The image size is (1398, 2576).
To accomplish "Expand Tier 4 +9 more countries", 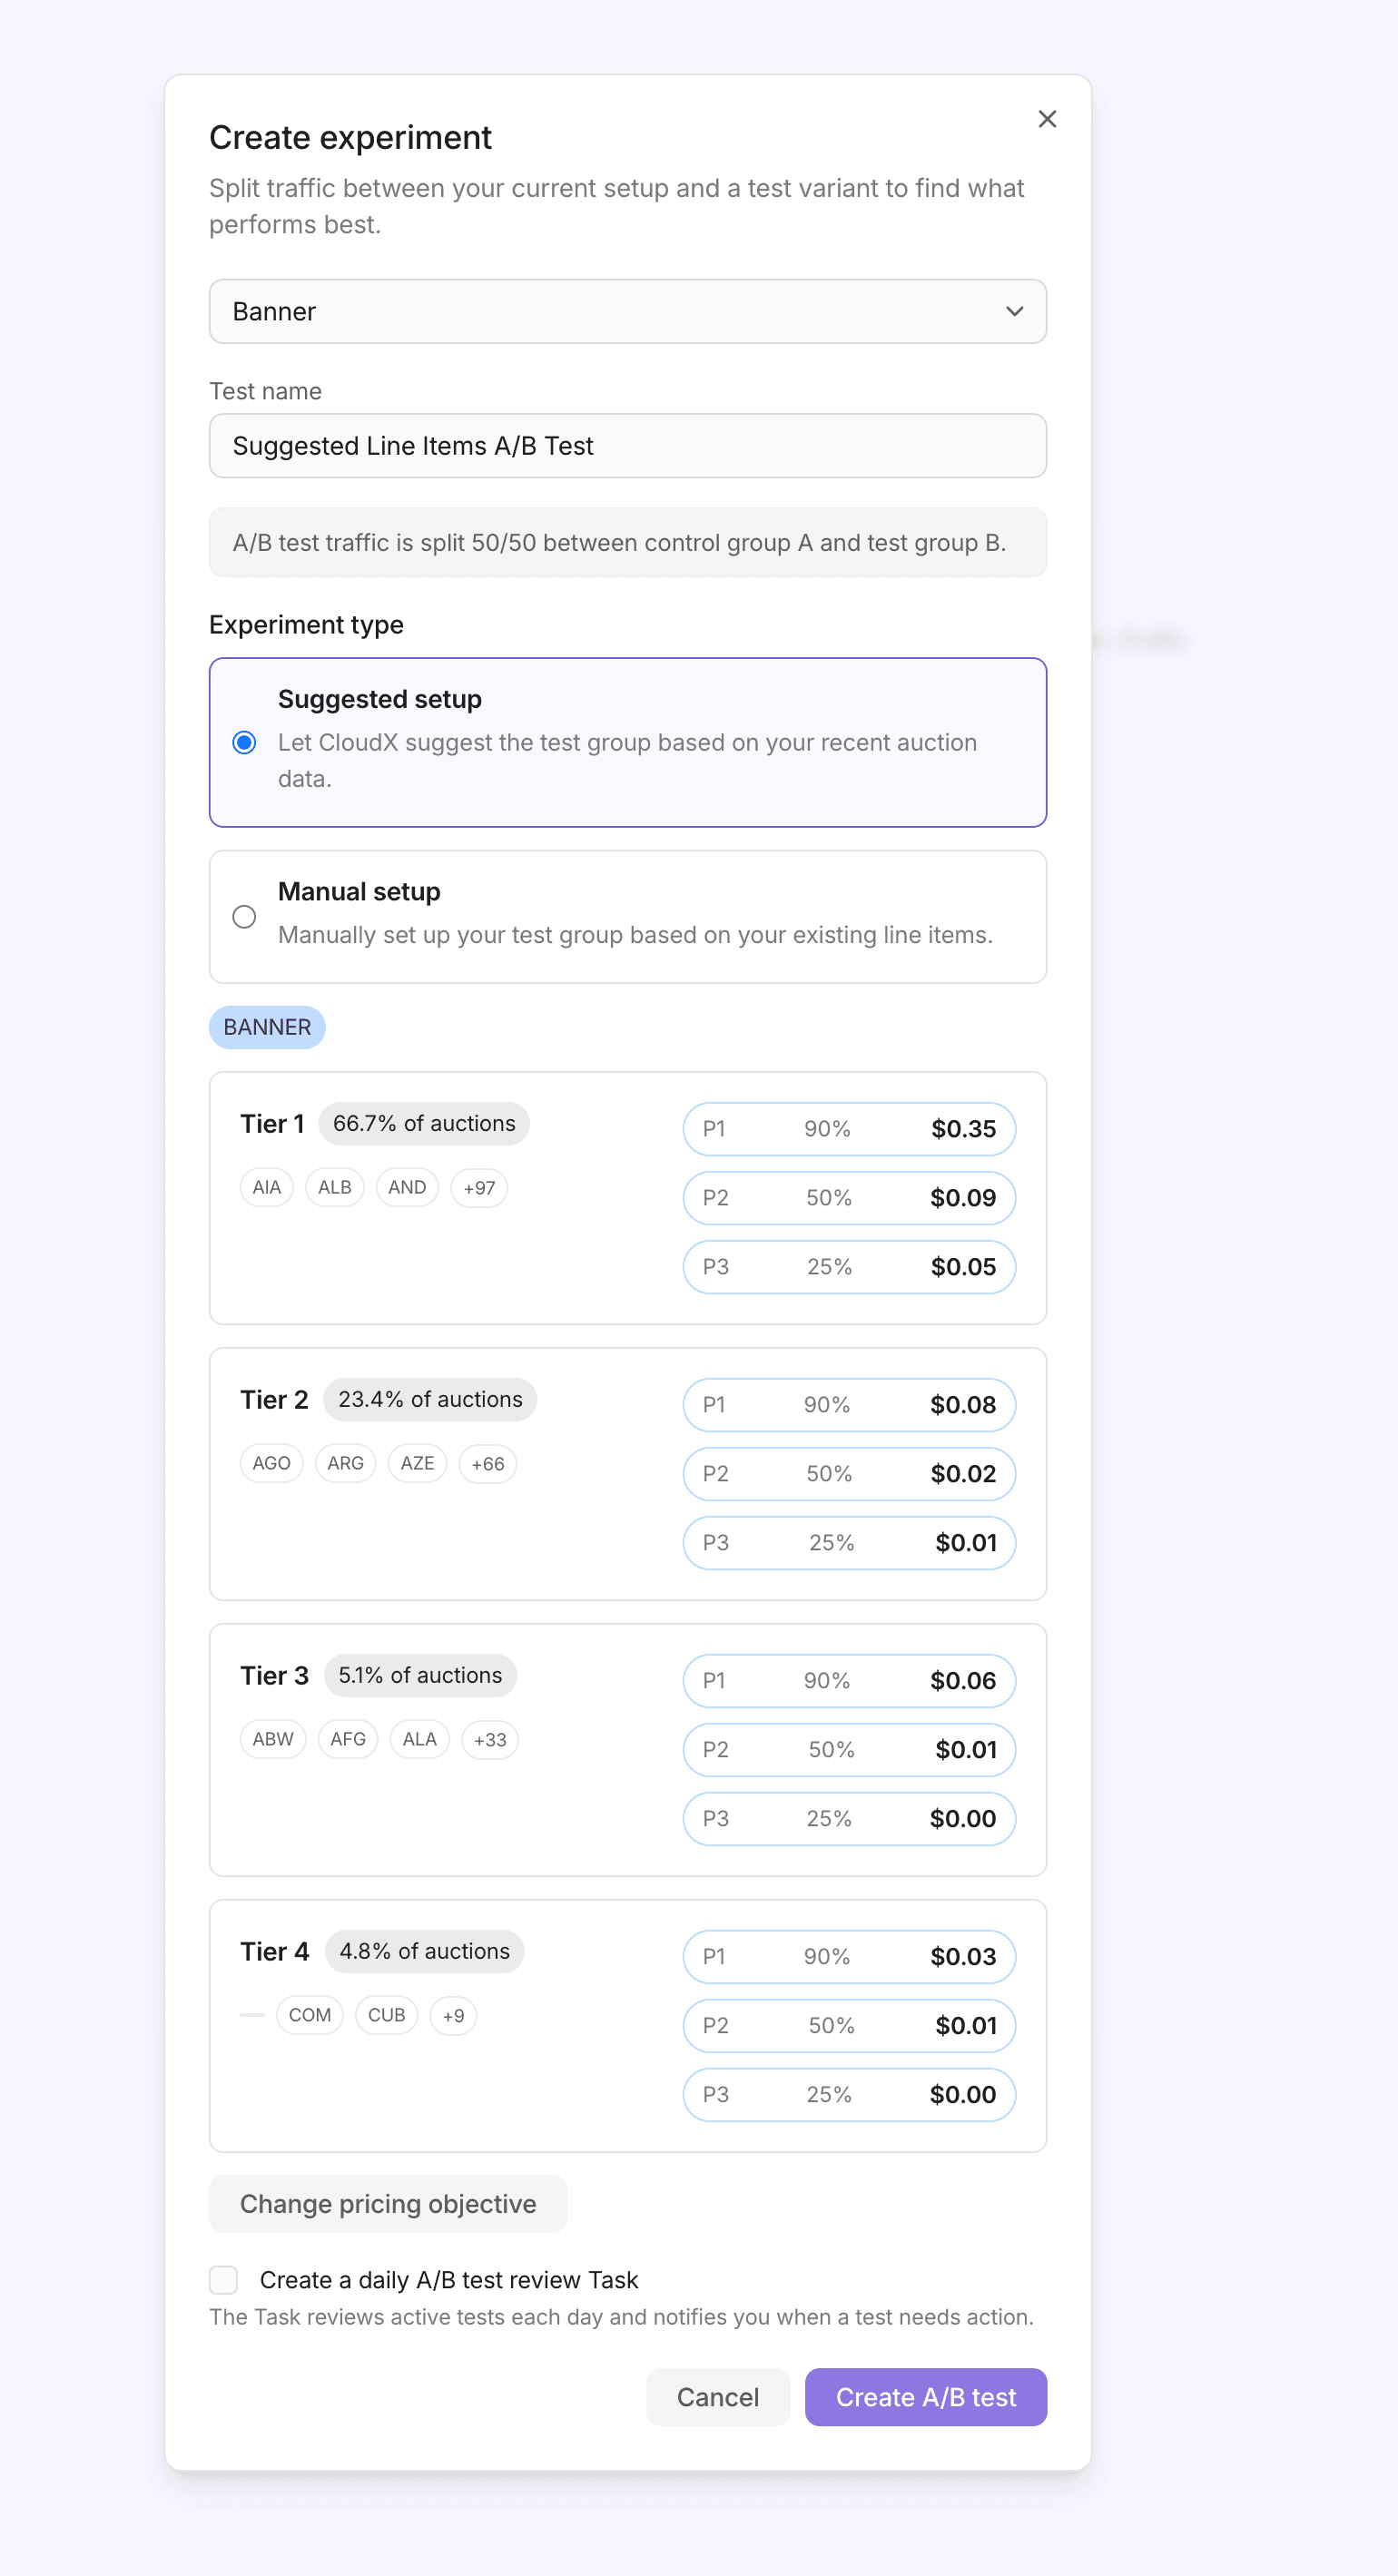I will tap(453, 2016).
